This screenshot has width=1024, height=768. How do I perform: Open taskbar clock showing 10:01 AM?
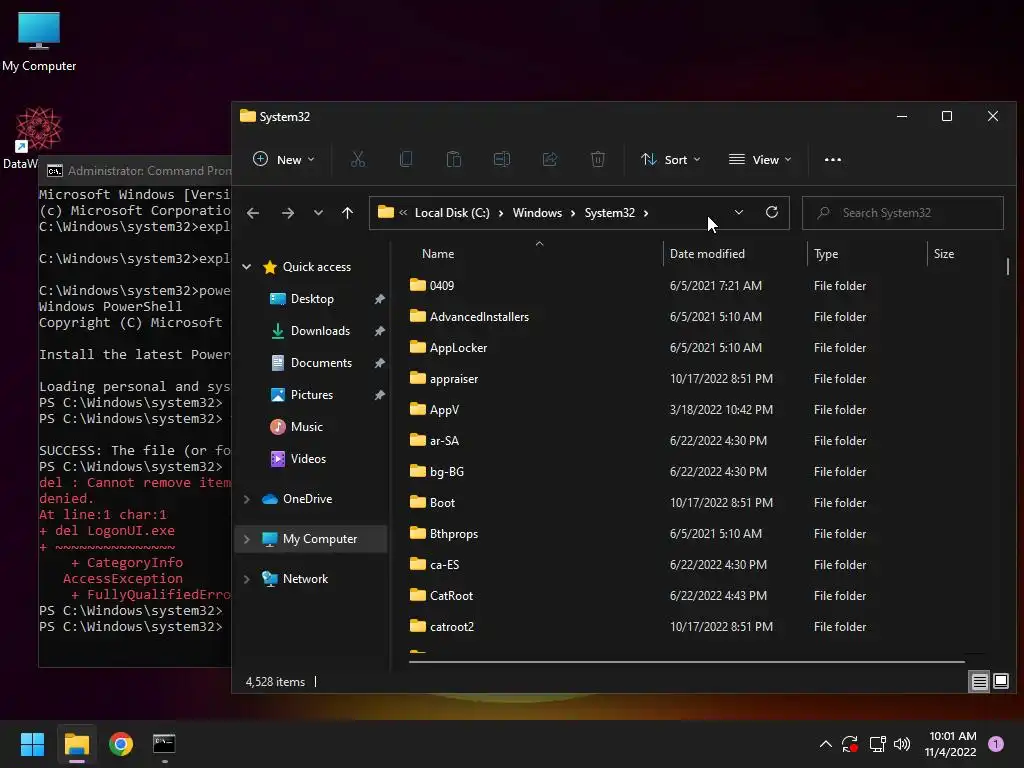point(952,744)
